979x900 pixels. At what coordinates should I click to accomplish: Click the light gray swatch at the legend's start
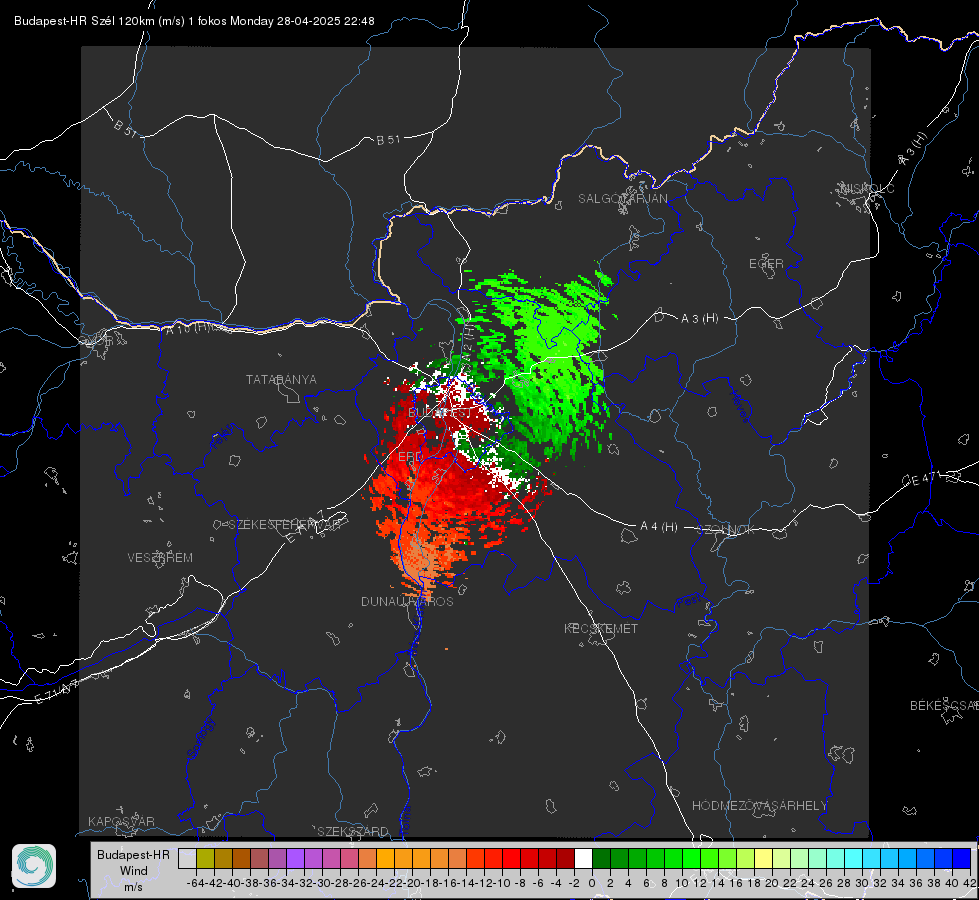[x=187, y=858]
